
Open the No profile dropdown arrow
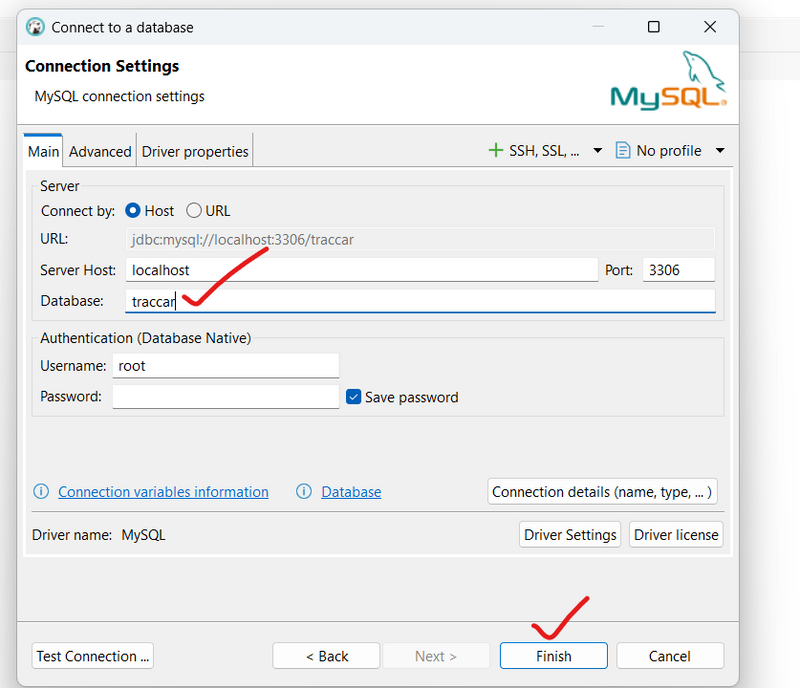tap(720, 151)
